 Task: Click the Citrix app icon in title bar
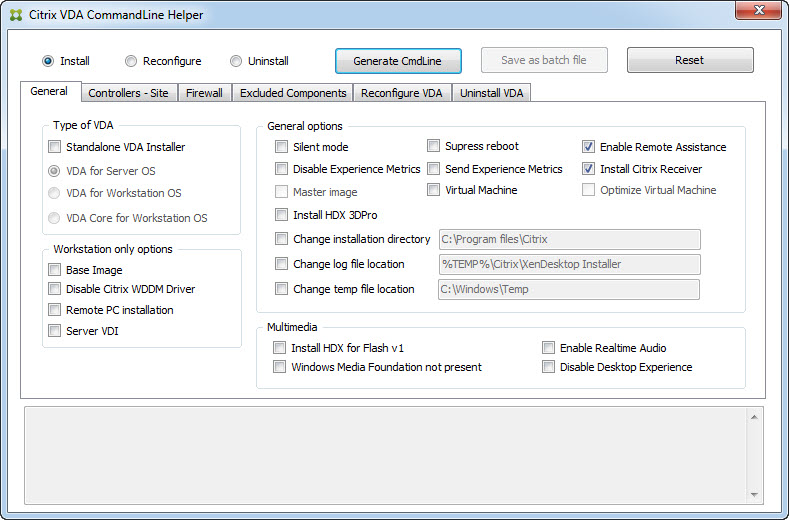pos(16,15)
